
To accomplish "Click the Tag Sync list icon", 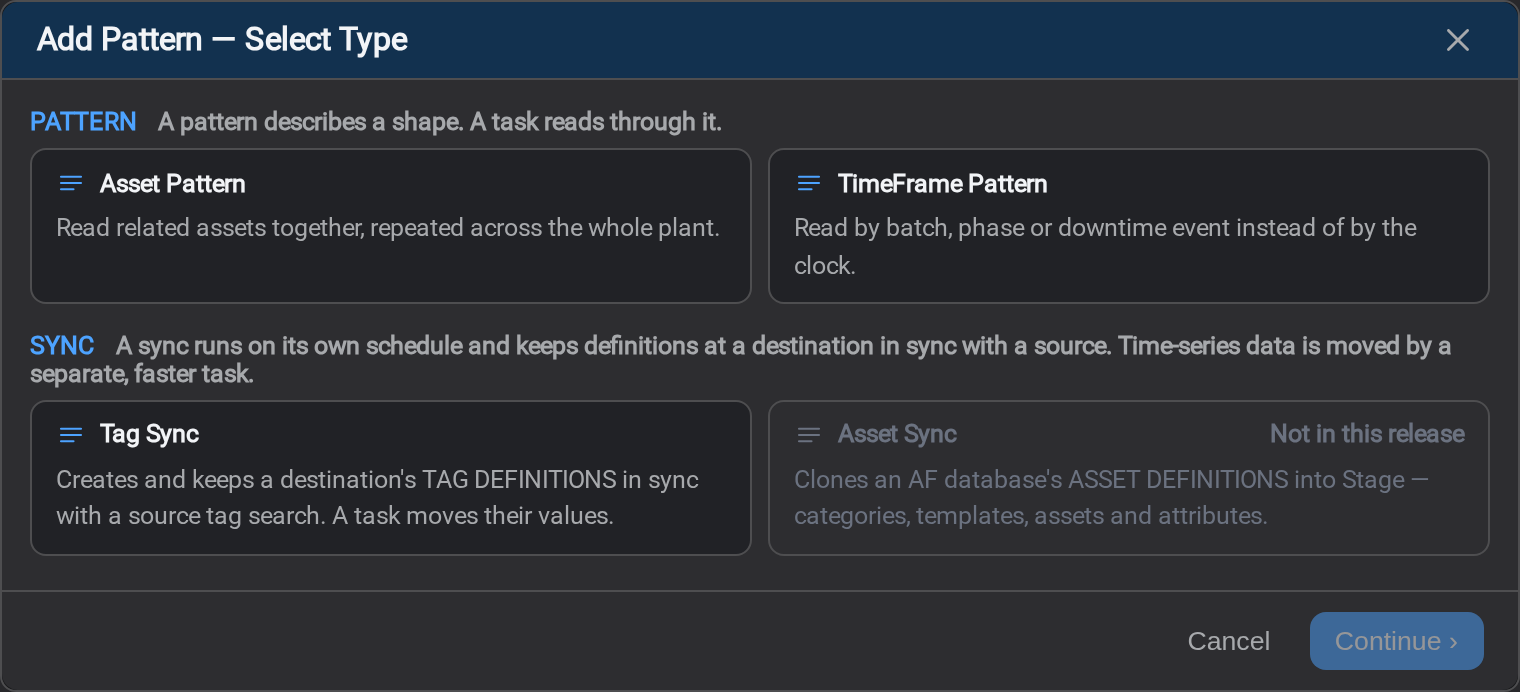I will 71,434.
